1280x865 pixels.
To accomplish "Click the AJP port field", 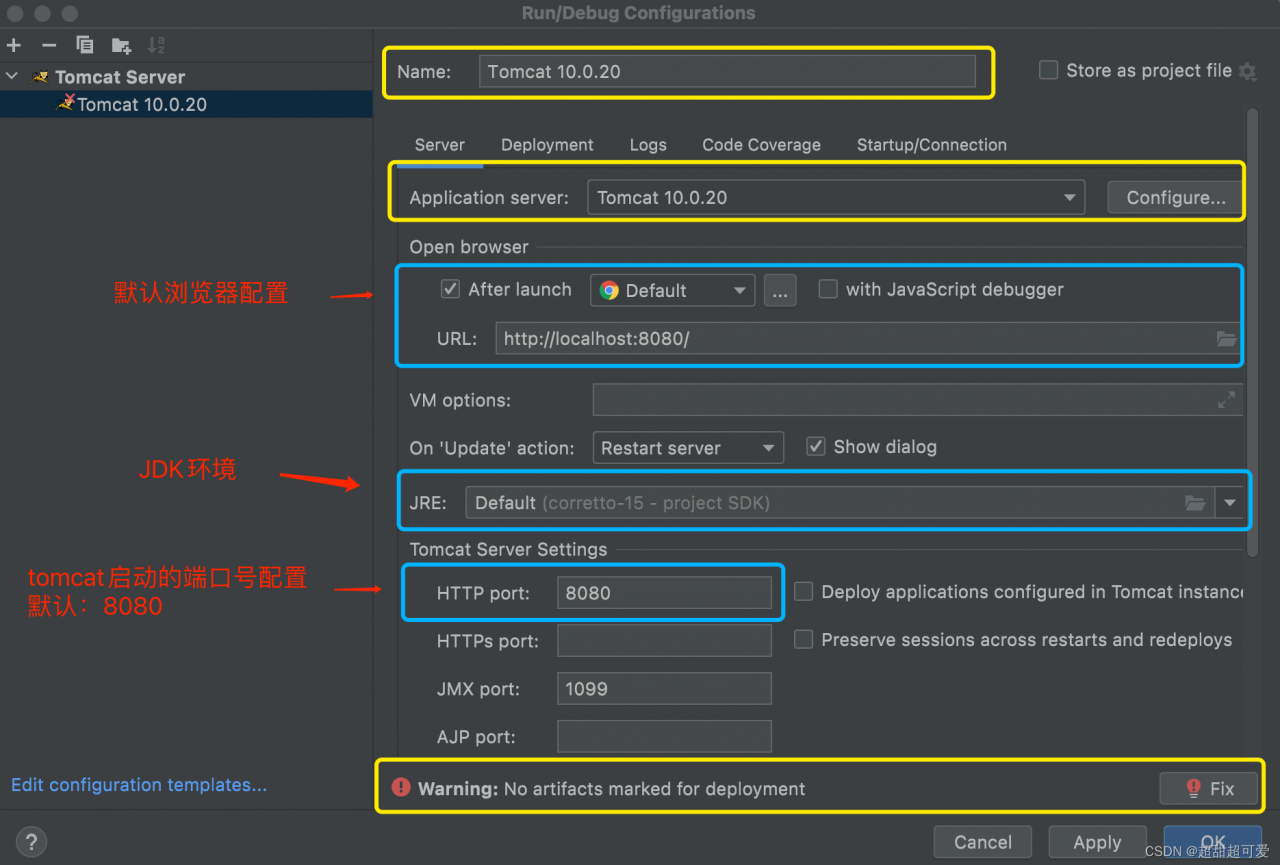I will click(x=664, y=736).
